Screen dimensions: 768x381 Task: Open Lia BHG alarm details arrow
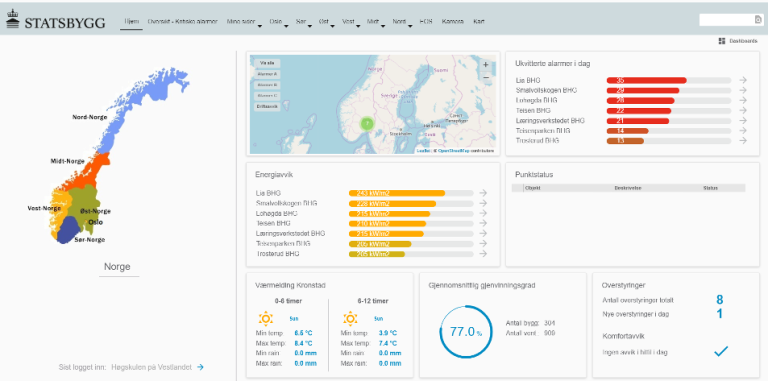[743, 80]
